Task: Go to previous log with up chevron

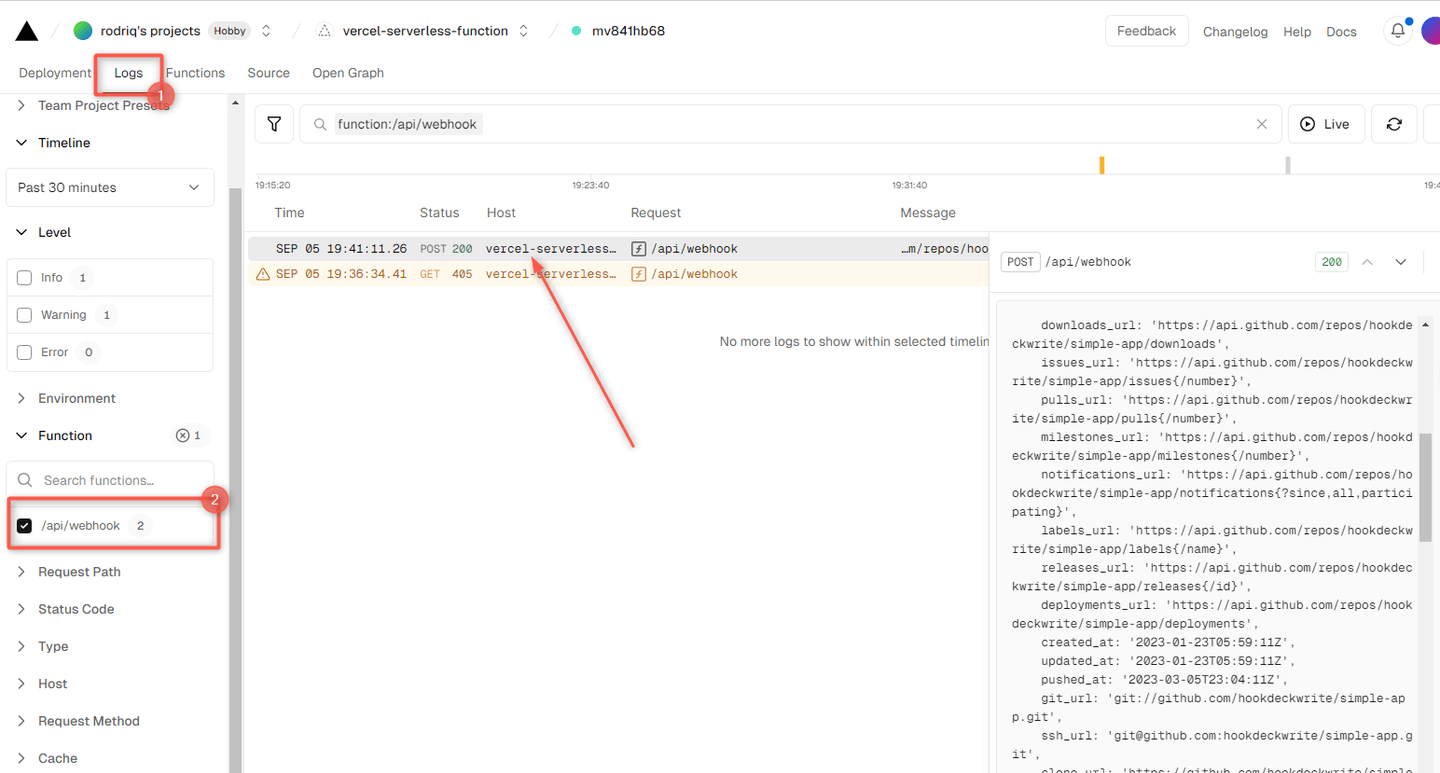Action: 1367,262
